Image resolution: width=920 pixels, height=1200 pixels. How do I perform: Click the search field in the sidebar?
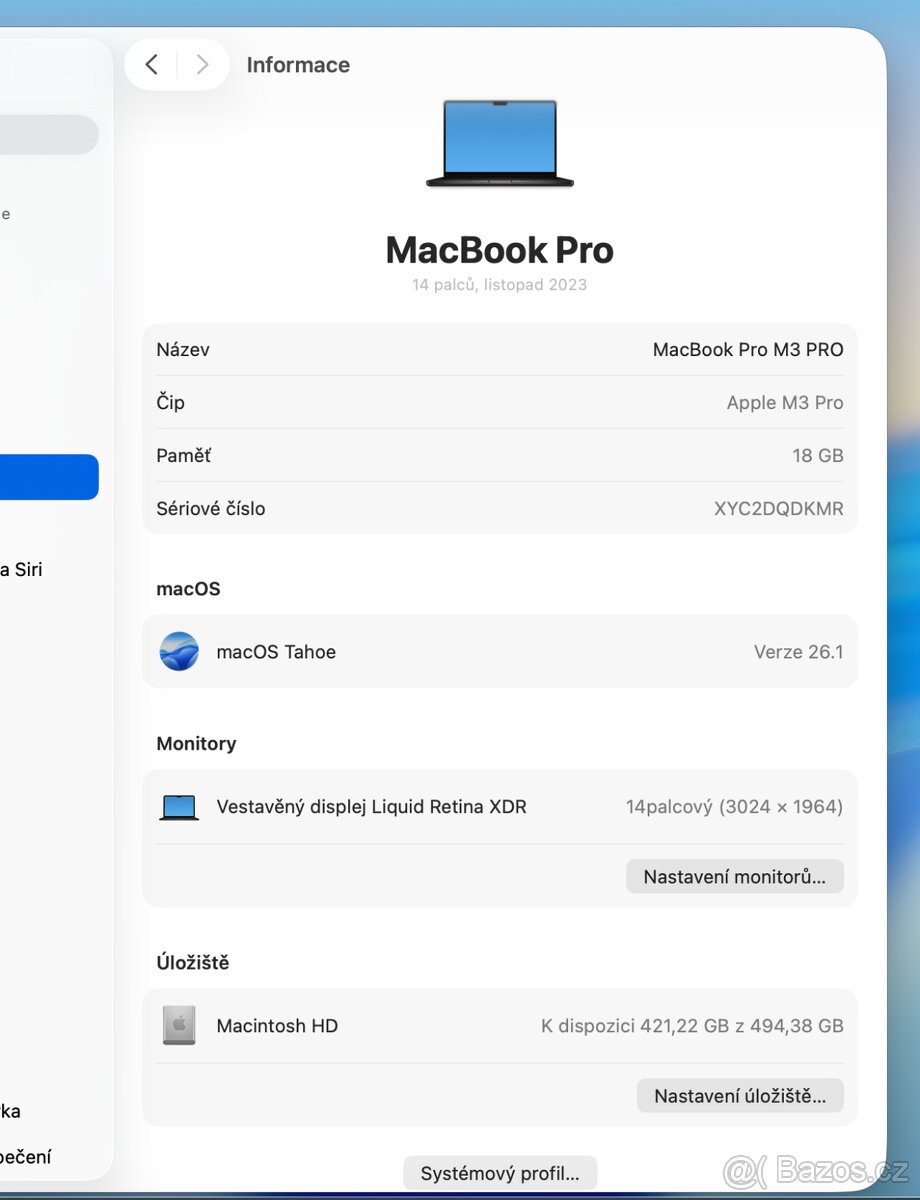coord(45,134)
